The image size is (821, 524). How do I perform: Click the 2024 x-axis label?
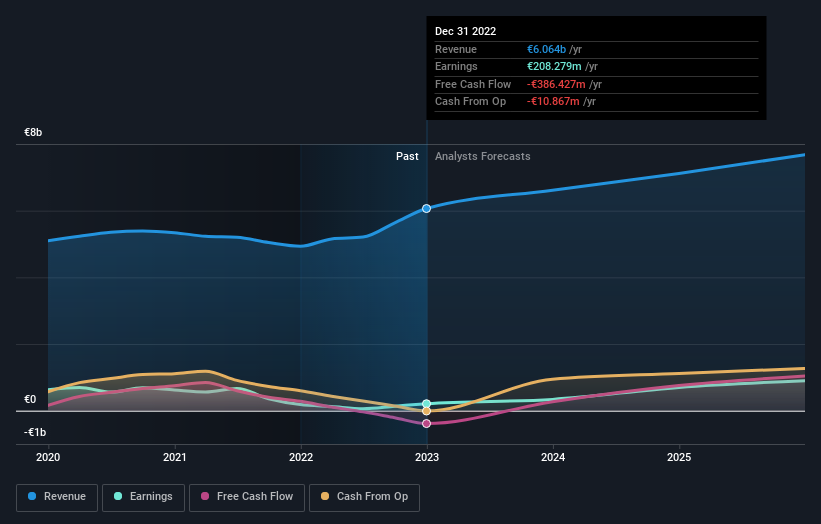(x=553, y=458)
